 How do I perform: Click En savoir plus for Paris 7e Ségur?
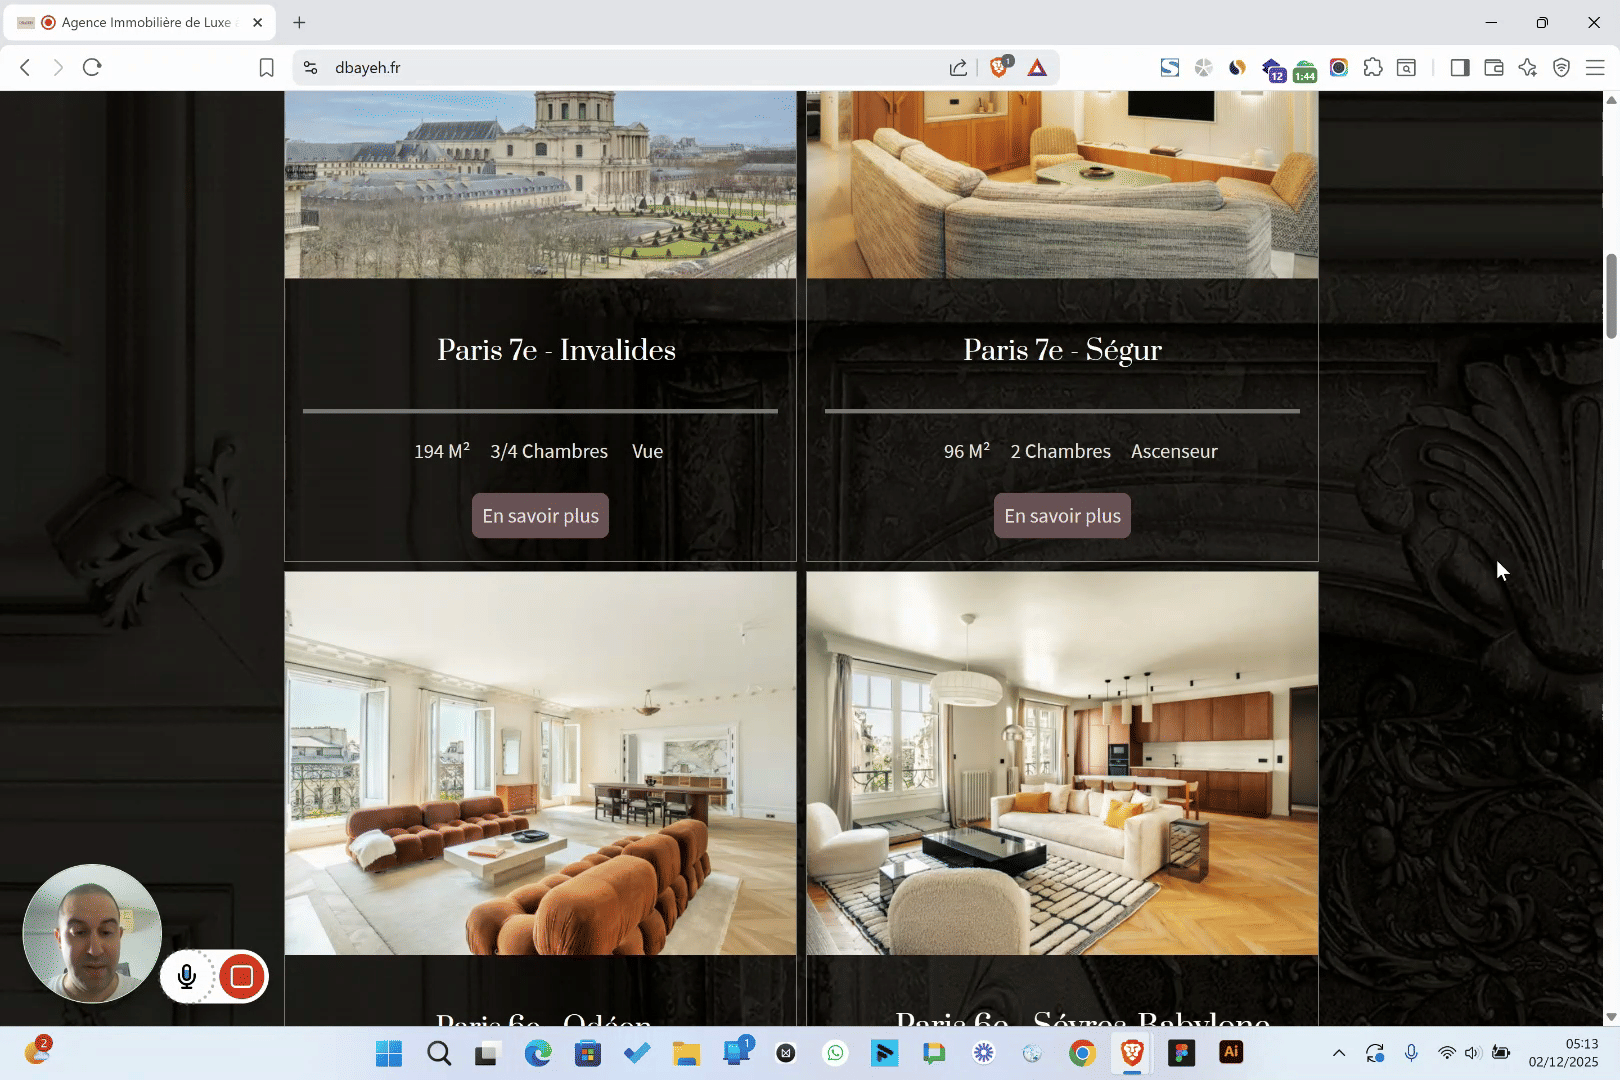coord(1062,516)
